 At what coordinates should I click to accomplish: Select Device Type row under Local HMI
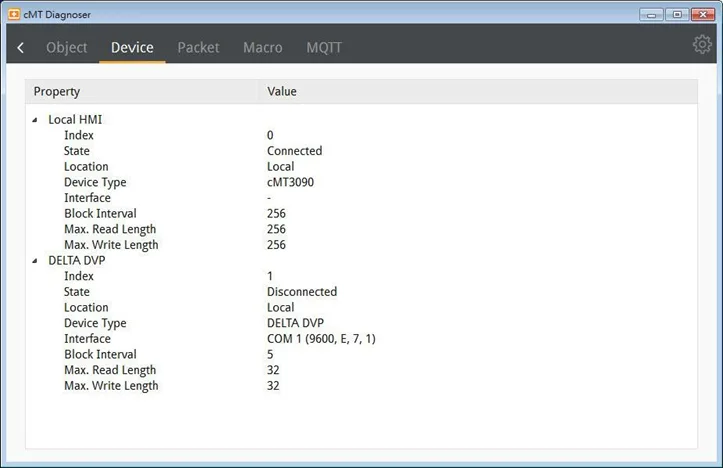(361, 182)
